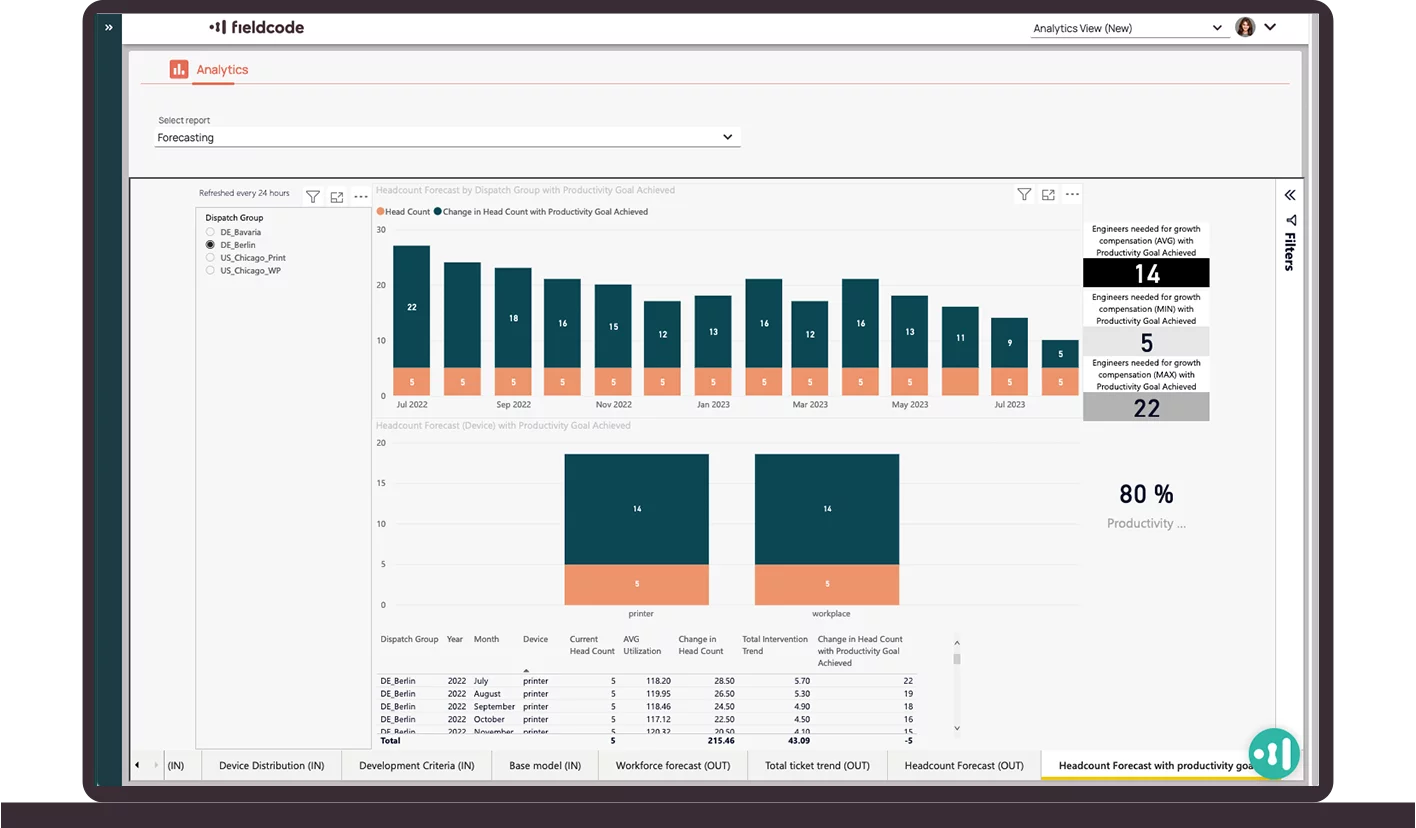The height and width of the screenshot is (828, 1416).
Task: Open the Headcount Forecast with productivity goal tab
Action: [x=1155, y=766]
